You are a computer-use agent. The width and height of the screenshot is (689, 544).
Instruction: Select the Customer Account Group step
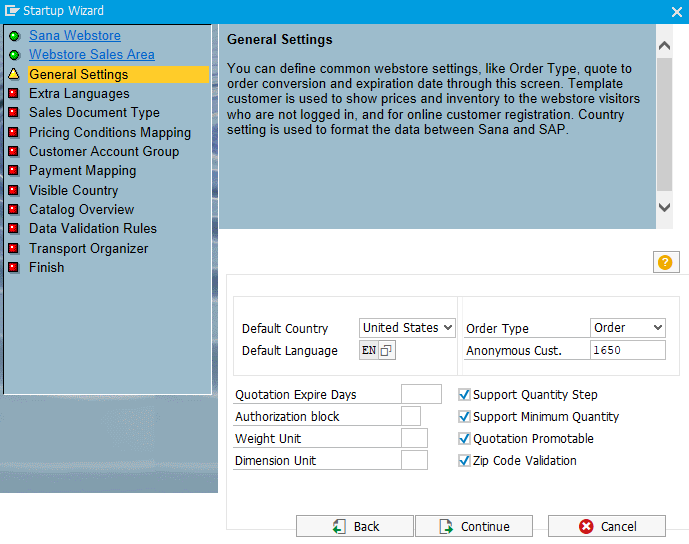(x=104, y=152)
